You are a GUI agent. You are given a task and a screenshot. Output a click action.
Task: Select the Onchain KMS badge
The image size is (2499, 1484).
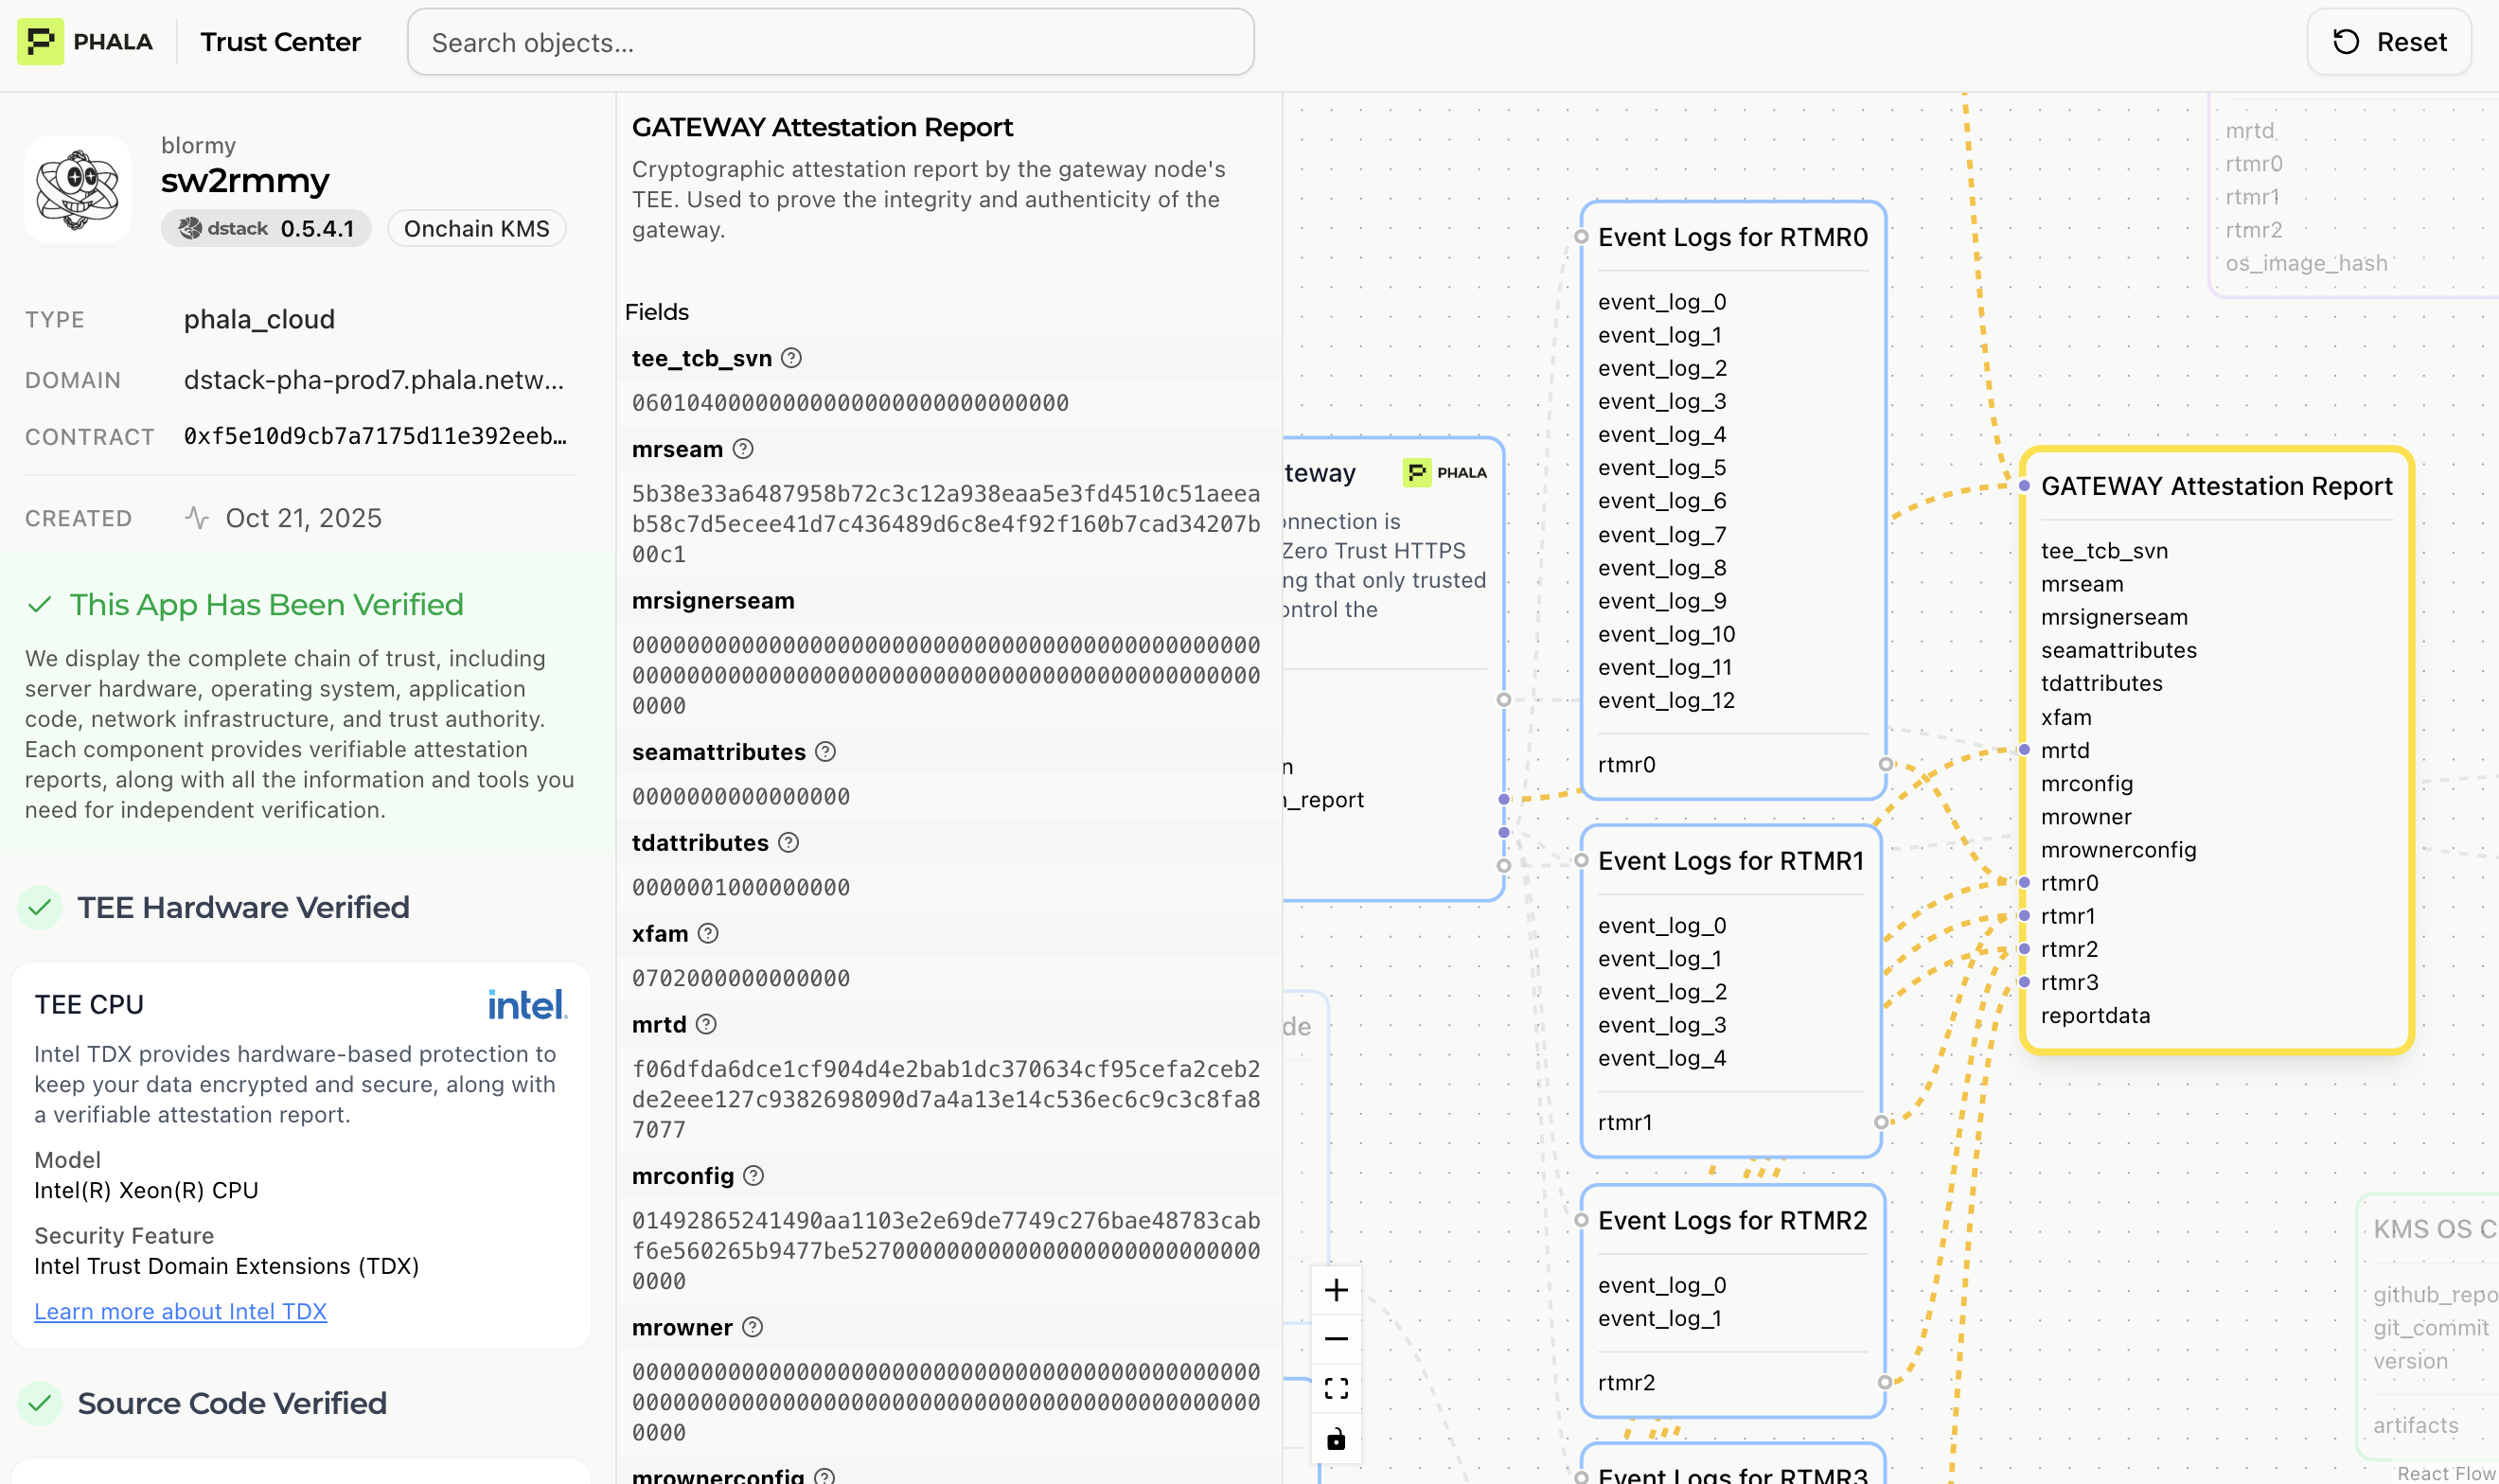coord(476,228)
